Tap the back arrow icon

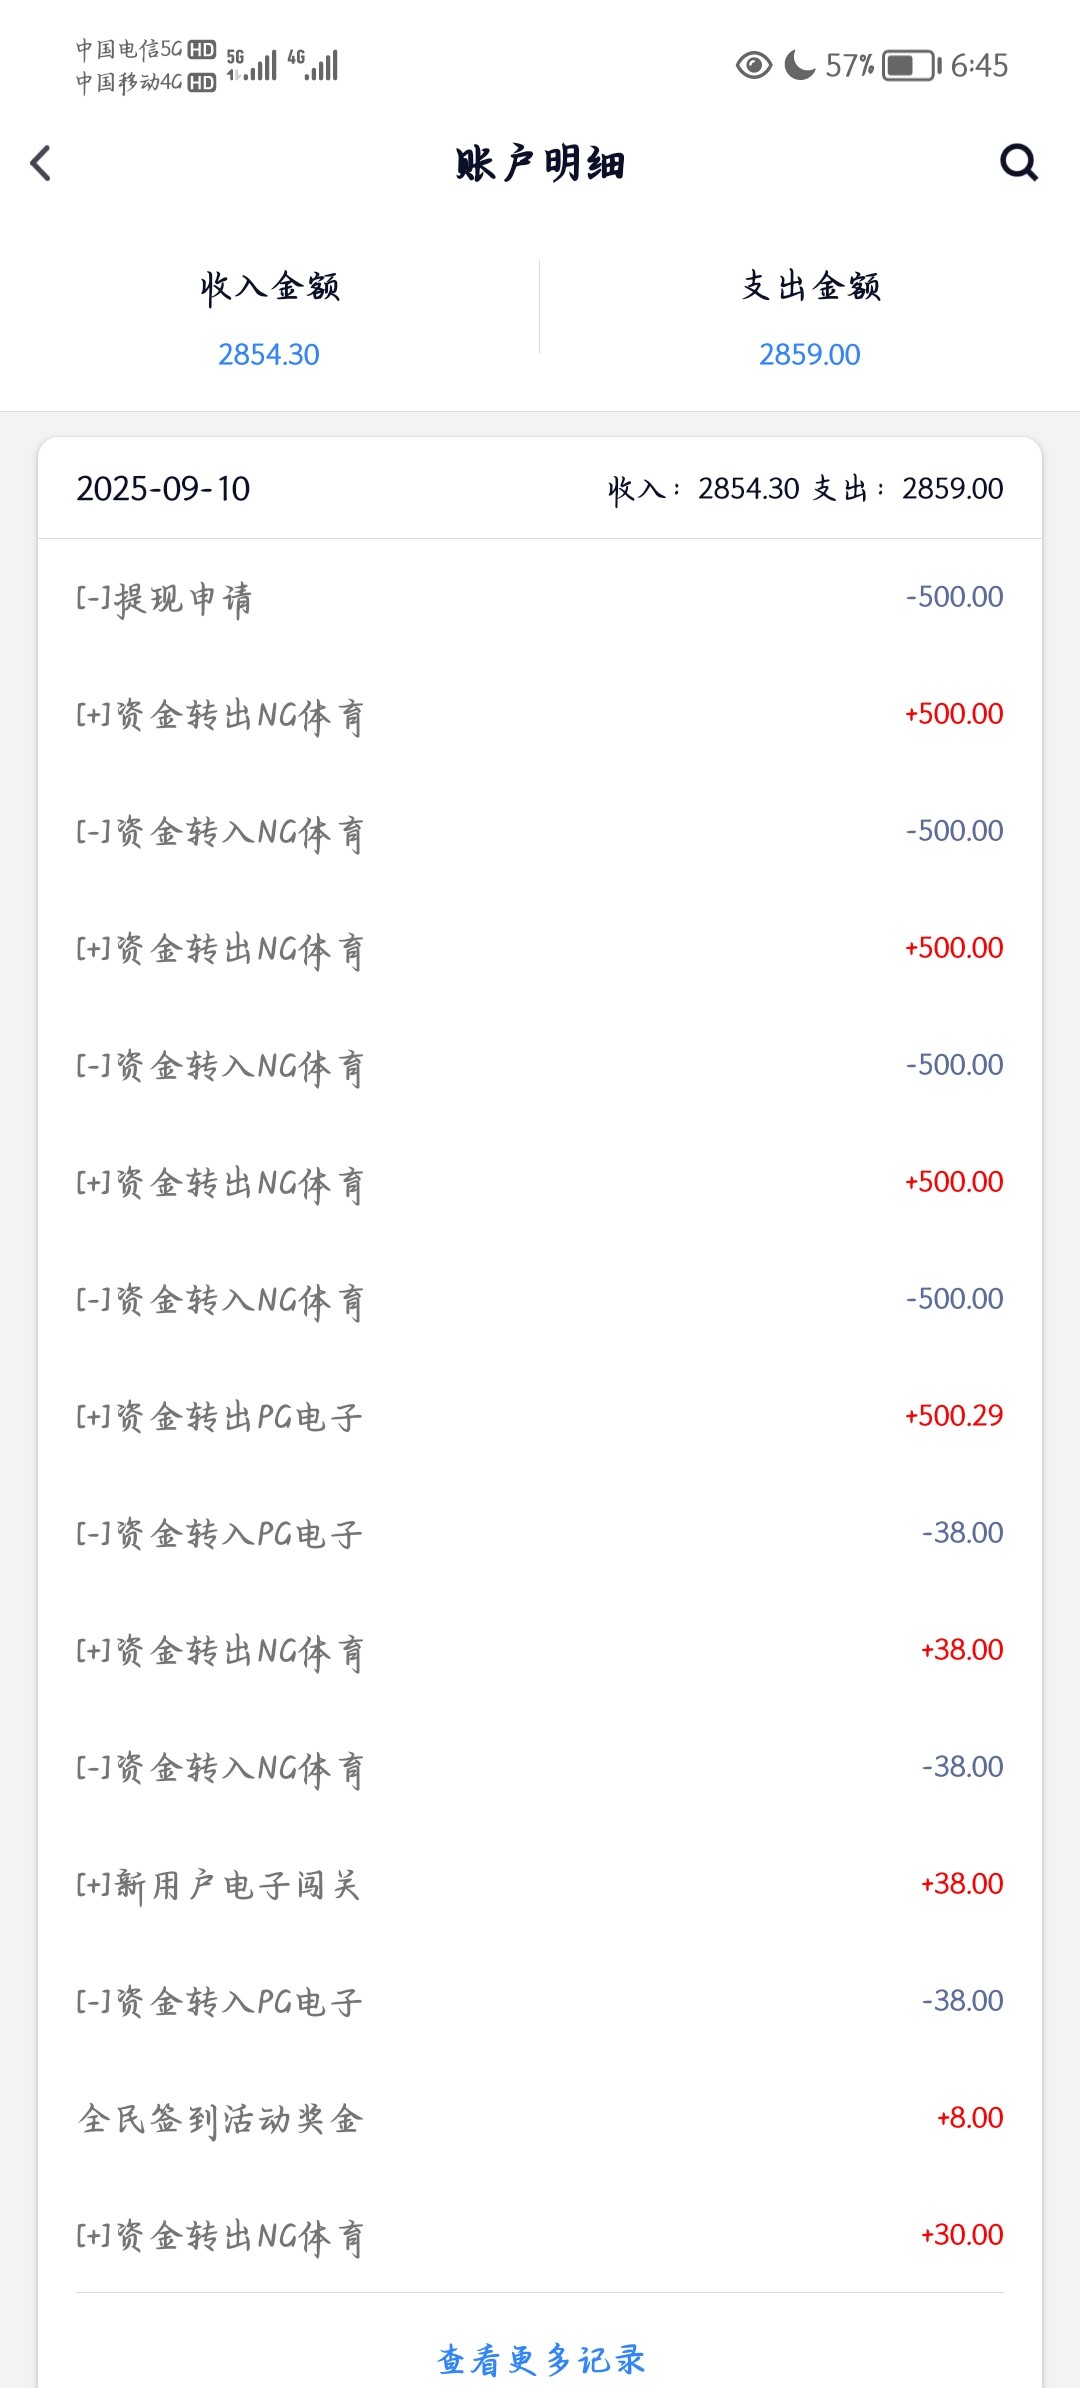(41, 163)
